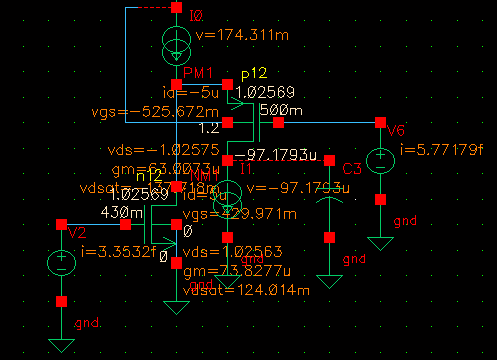Image resolution: width=497 pixels, height=360 pixels.
Task: Click the V2 voltage source symbol
Action: tap(61, 263)
